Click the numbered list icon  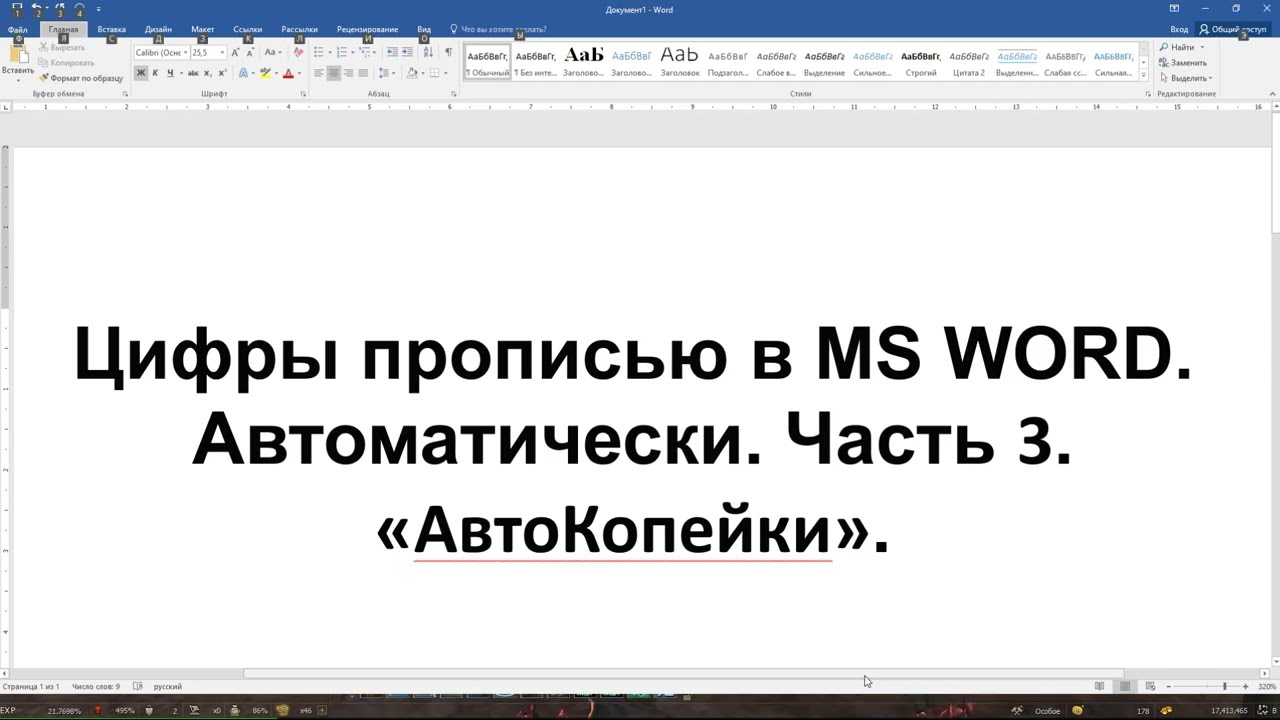[342, 52]
